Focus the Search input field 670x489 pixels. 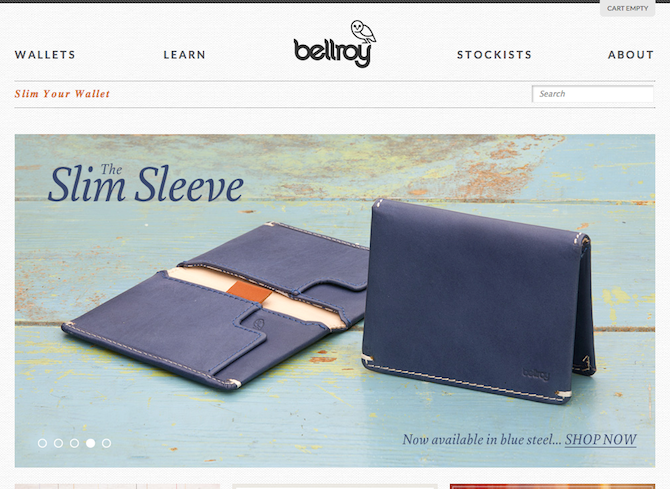point(593,94)
